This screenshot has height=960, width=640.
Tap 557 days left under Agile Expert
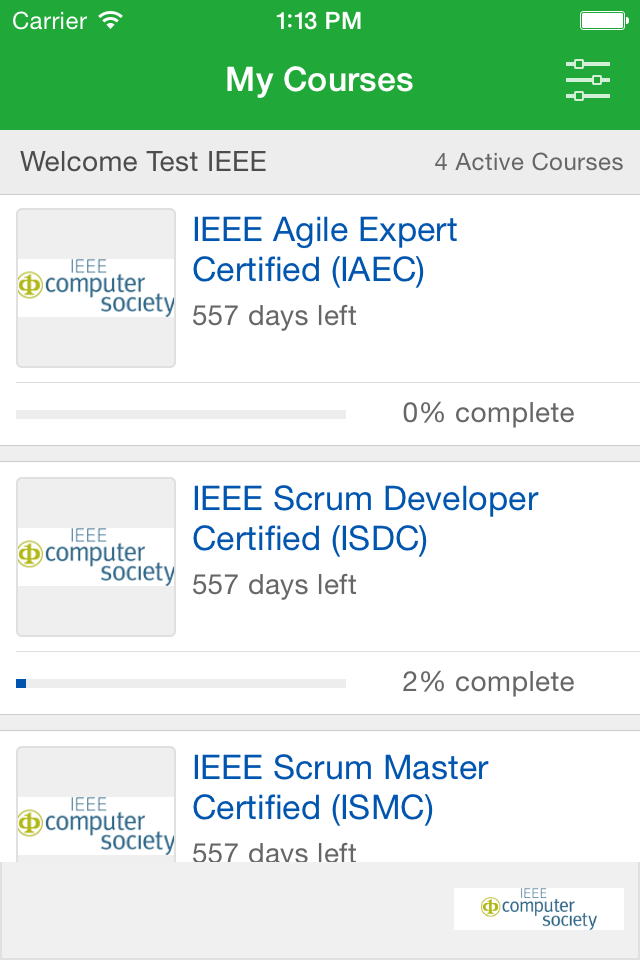274,316
